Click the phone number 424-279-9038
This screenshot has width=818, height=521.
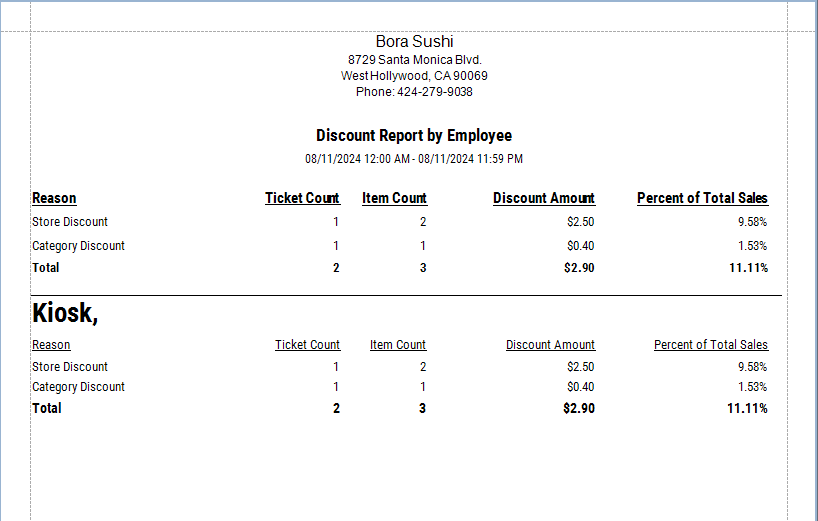pyautogui.click(x=414, y=92)
